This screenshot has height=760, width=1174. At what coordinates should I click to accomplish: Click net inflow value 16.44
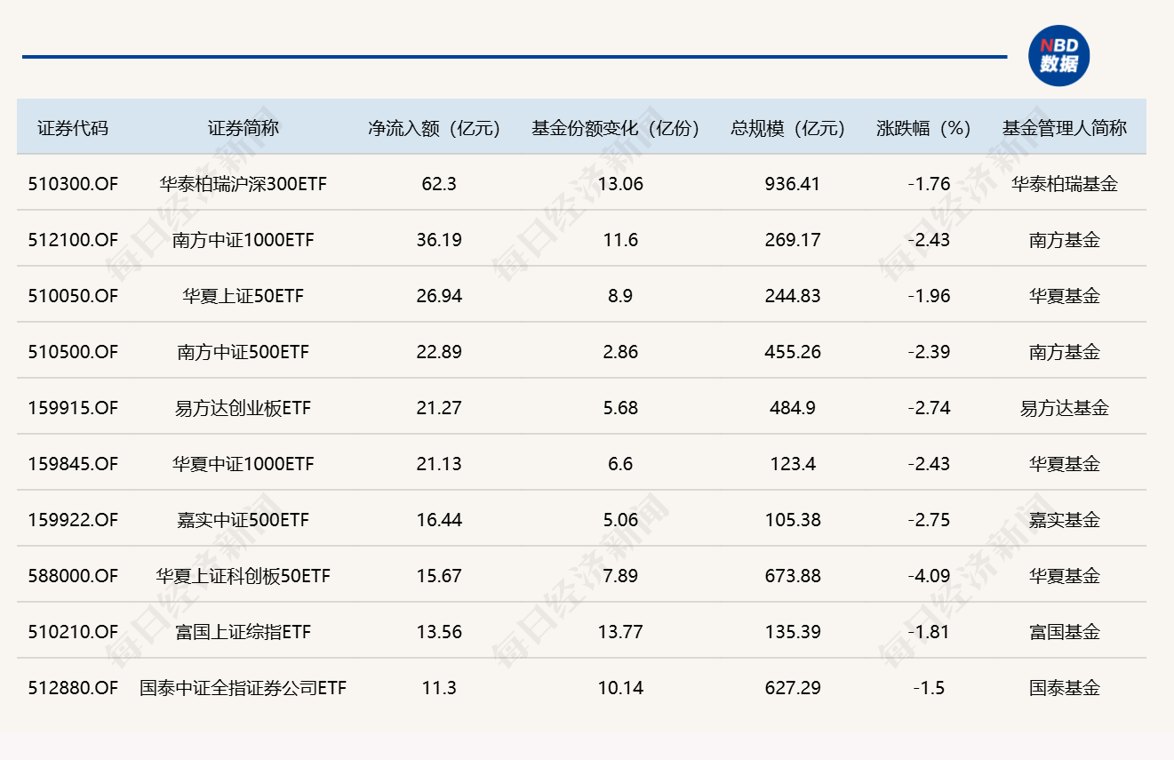pos(439,520)
